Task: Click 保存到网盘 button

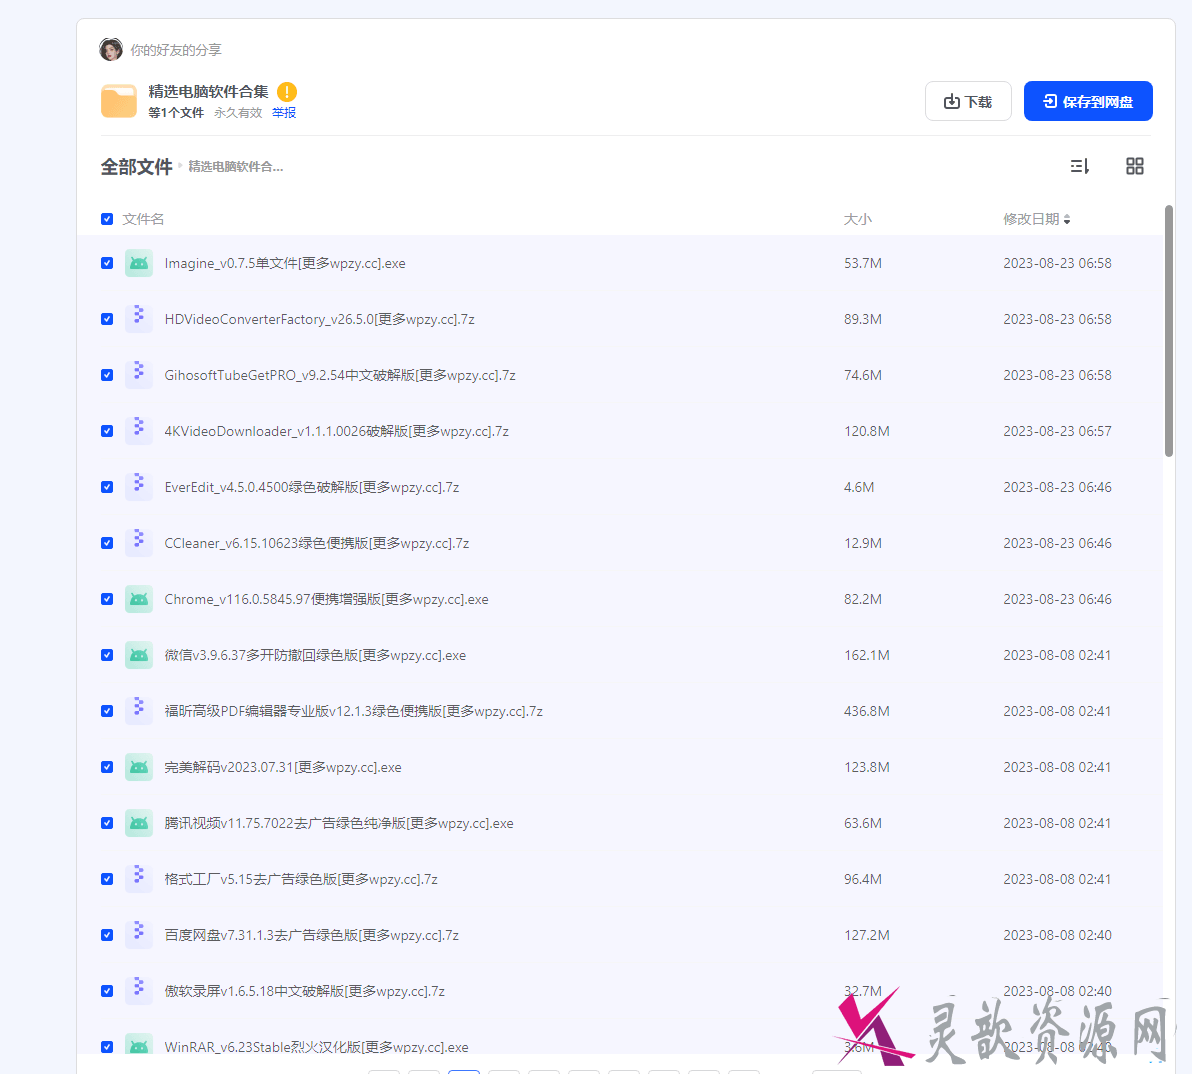Action: pyautogui.click(x=1088, y=101)
